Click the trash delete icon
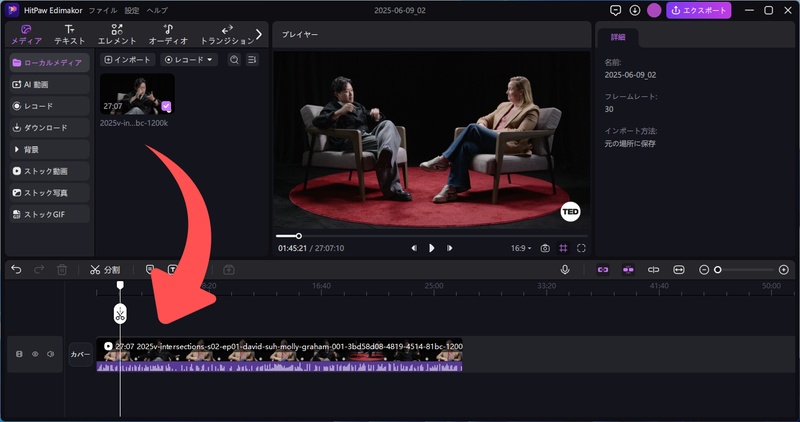Image resolution: width=800 pixels, height=422 pixels. click(x=62, y=269)
